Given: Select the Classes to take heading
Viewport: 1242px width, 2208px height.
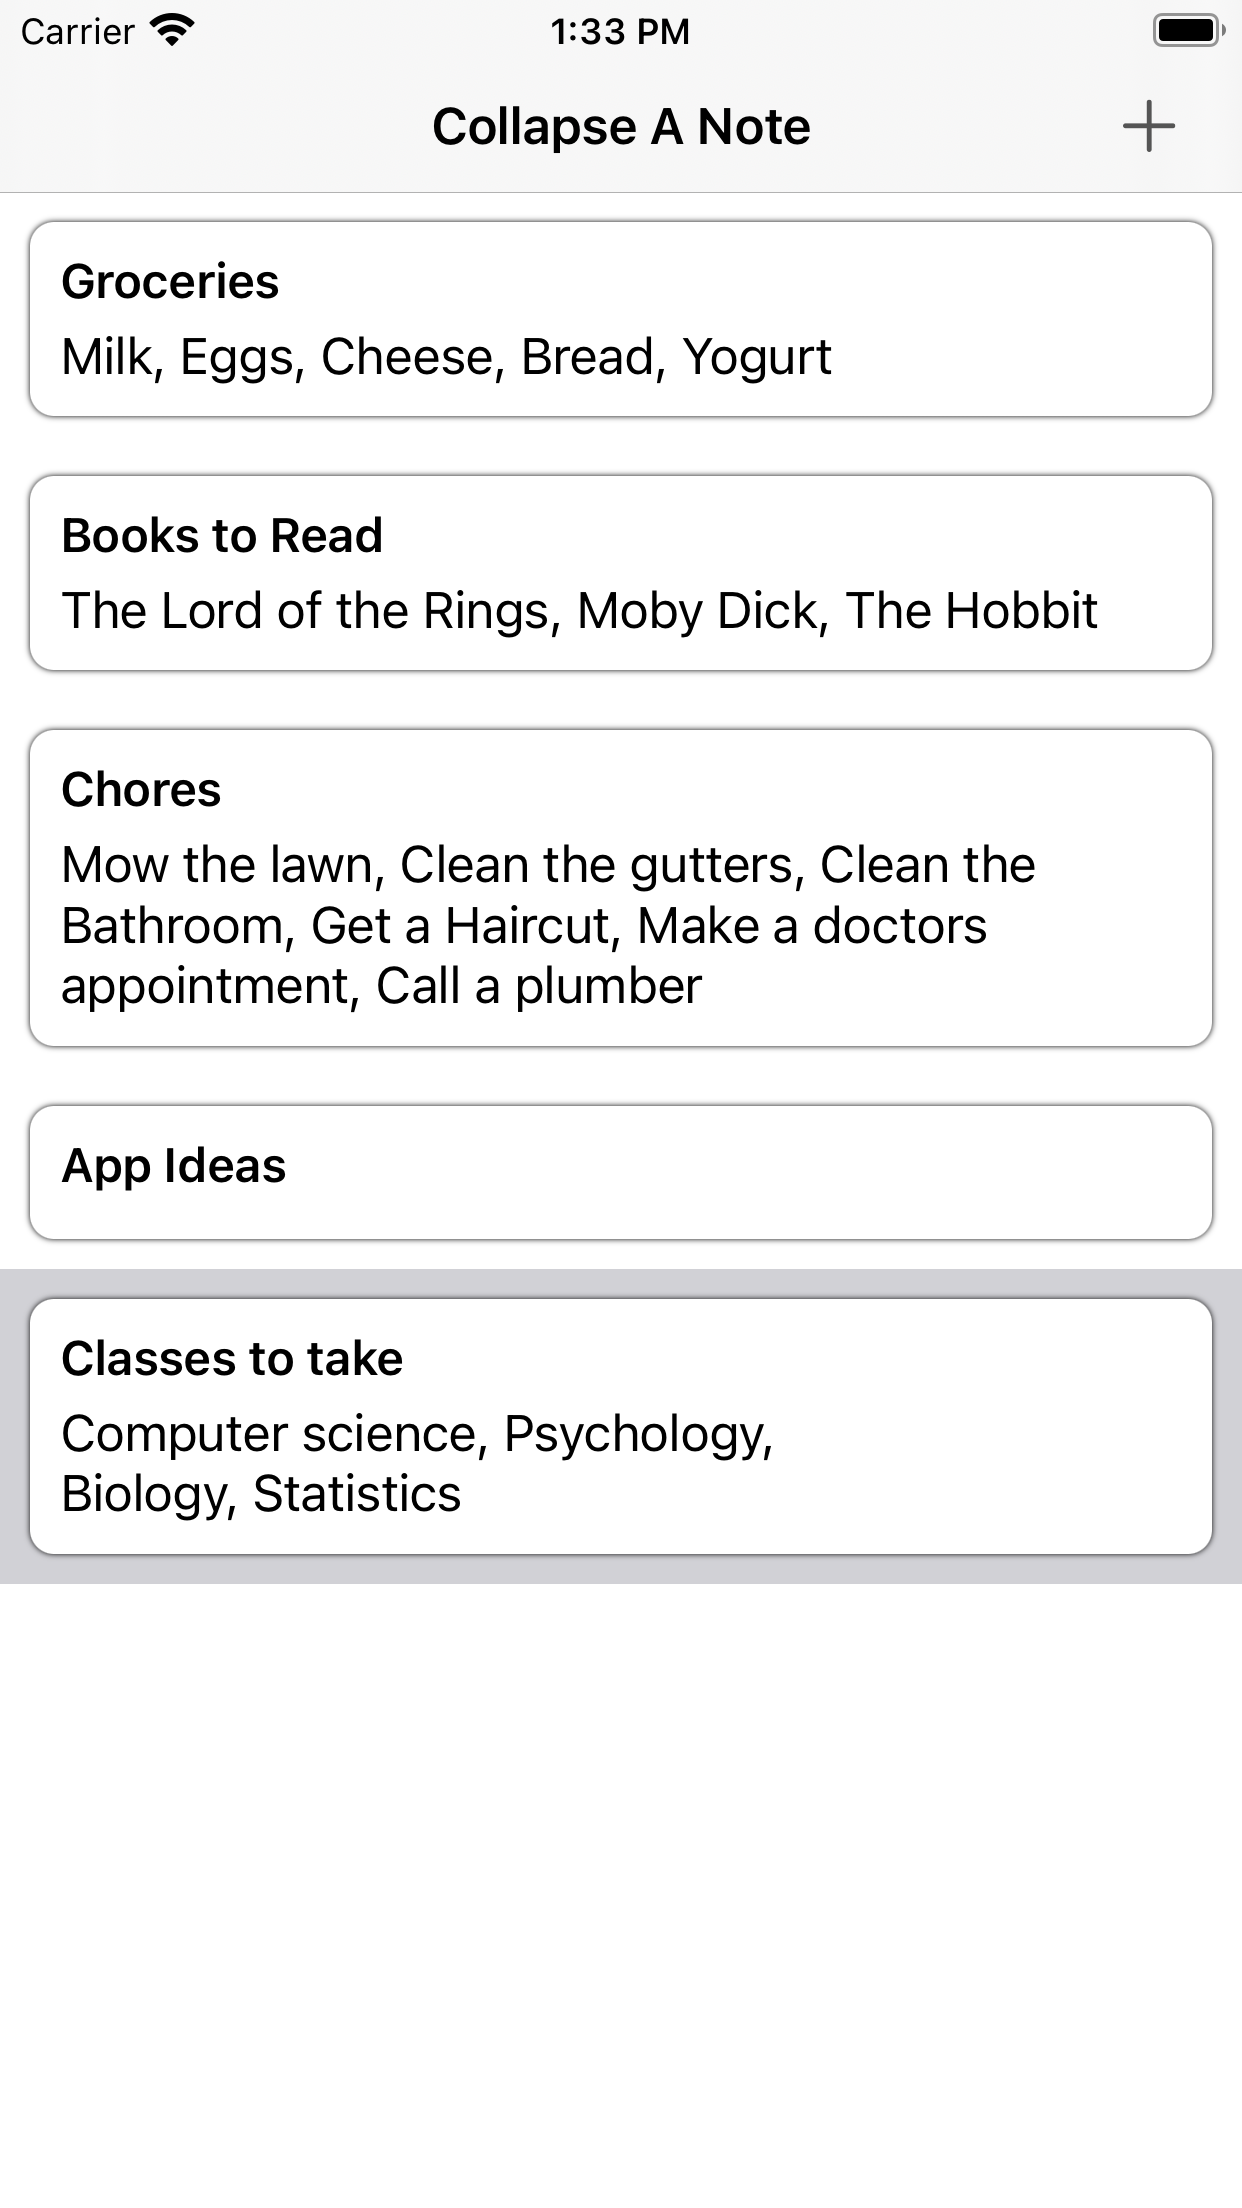Looking at the screenshot, I should (232, 1359).
